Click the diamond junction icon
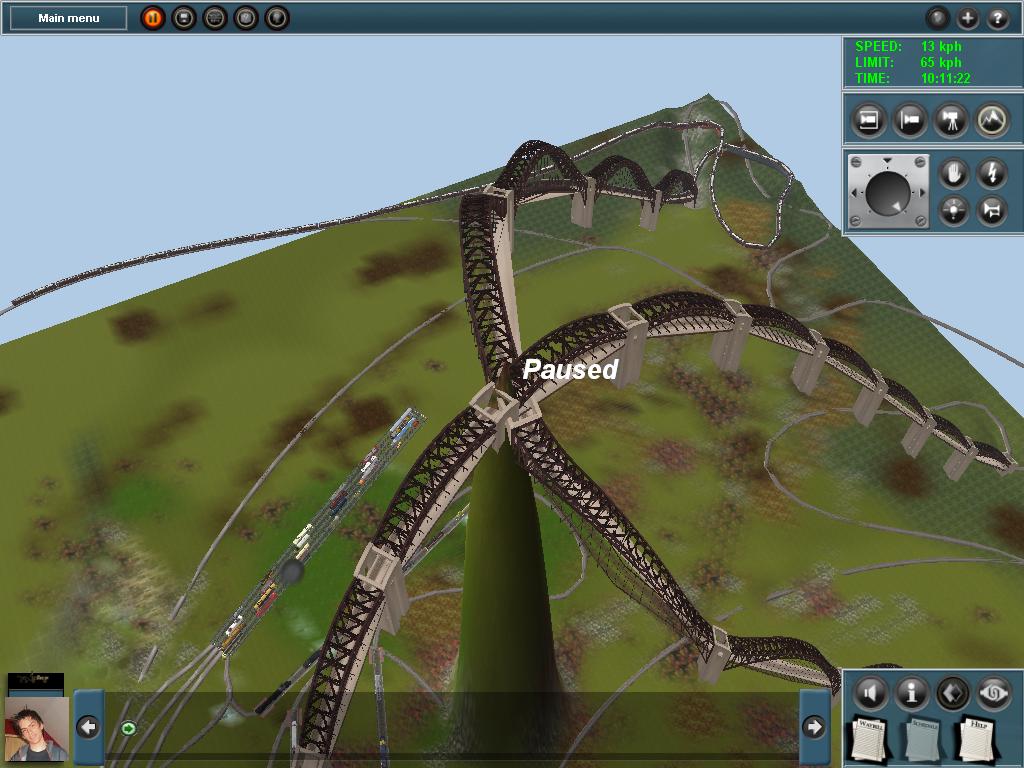The image size is (1024, 768). (952, 693)
